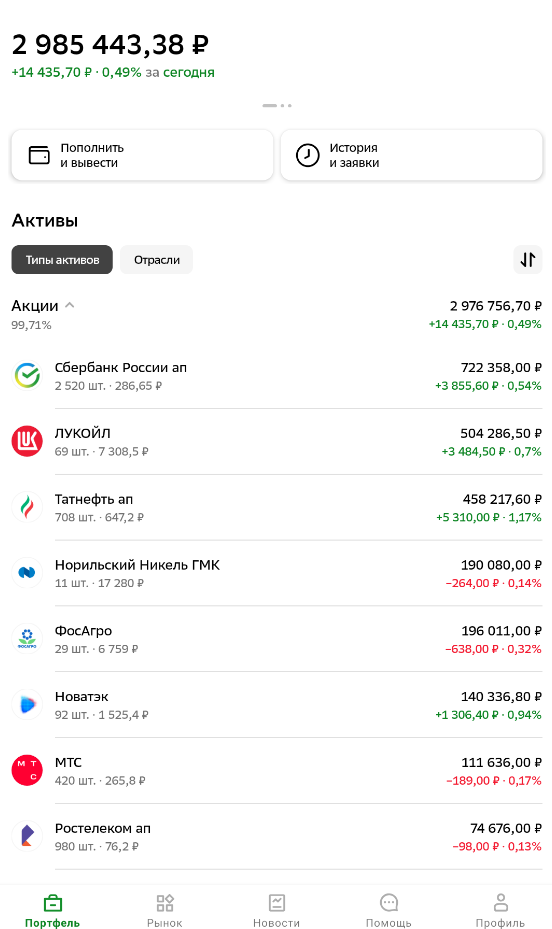This screenshot has height=929, width=552.
Task: Open the Профиль tab
Action: click(x=500, y=911)
